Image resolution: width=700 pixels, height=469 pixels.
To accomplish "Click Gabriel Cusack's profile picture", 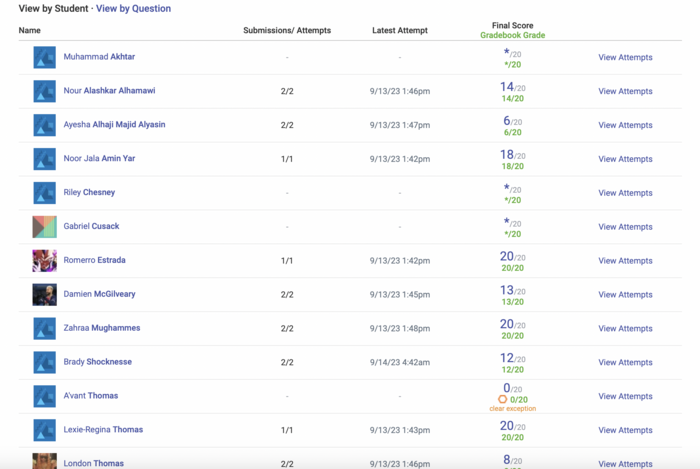I will click(x=44, y=227).
